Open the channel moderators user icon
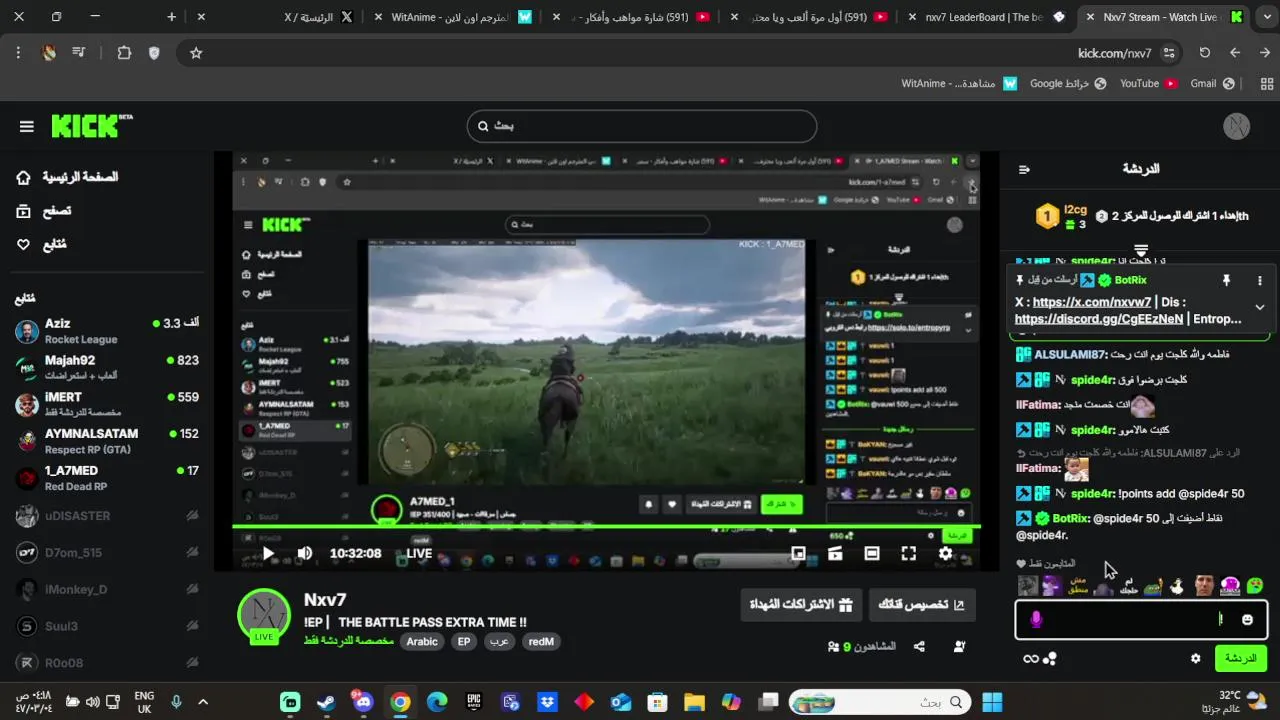The image size is (1280, 720). [959, 647]
